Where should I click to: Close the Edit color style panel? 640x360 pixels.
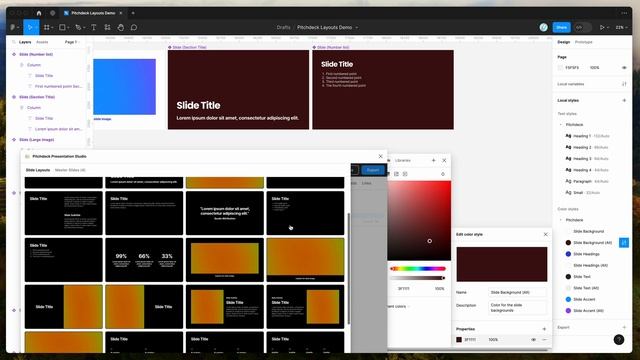point(546,234)
